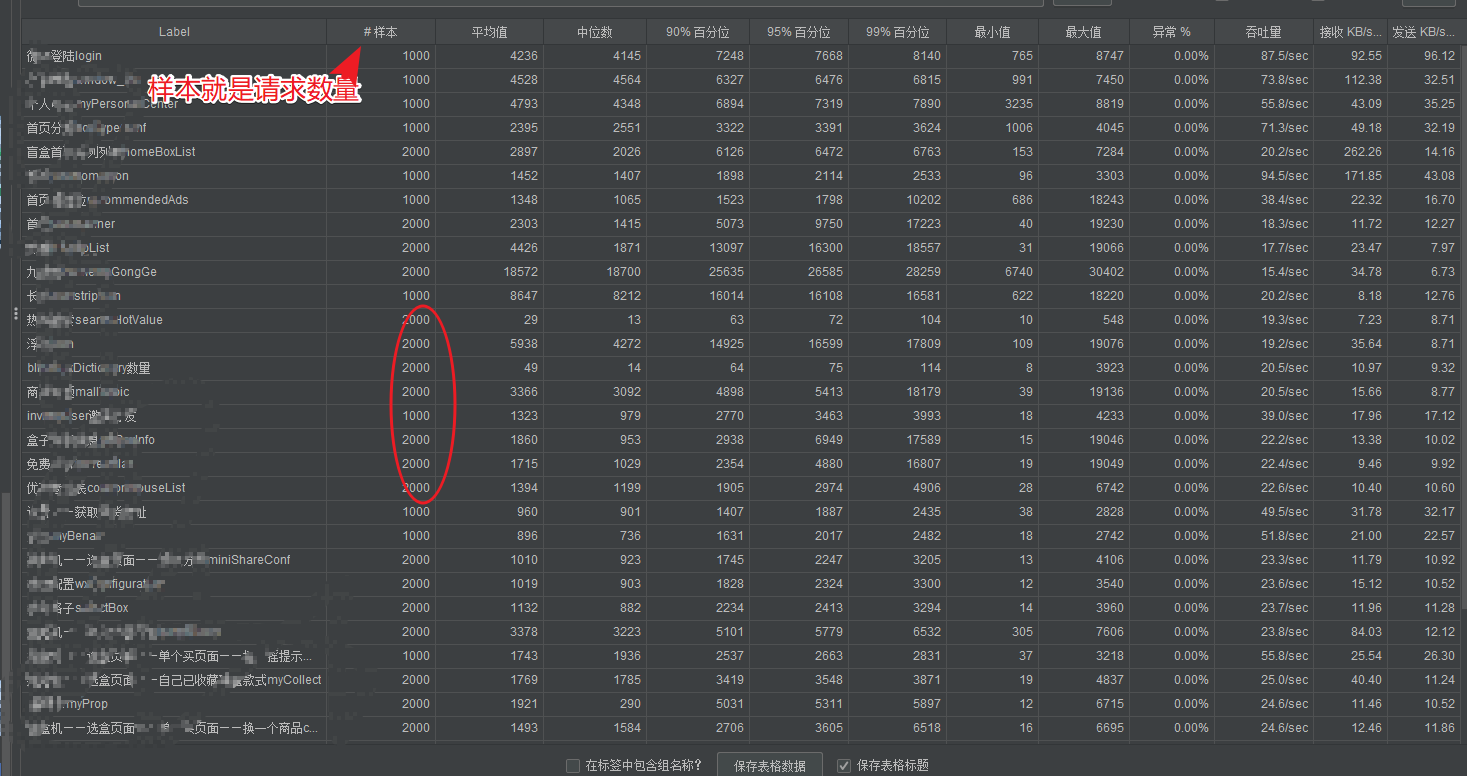Click the average value 896
This screenshot has width=1467, height=776.
[x=527, y=536]
